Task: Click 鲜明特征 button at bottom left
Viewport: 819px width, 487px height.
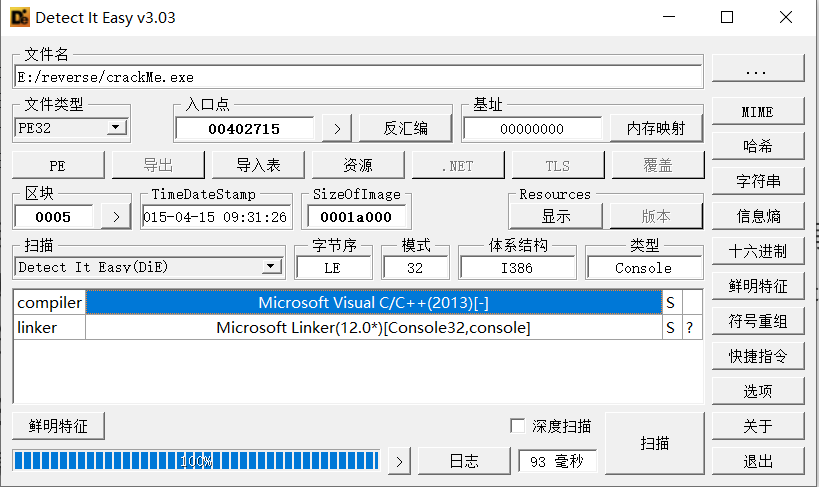Action: (58, 426)
